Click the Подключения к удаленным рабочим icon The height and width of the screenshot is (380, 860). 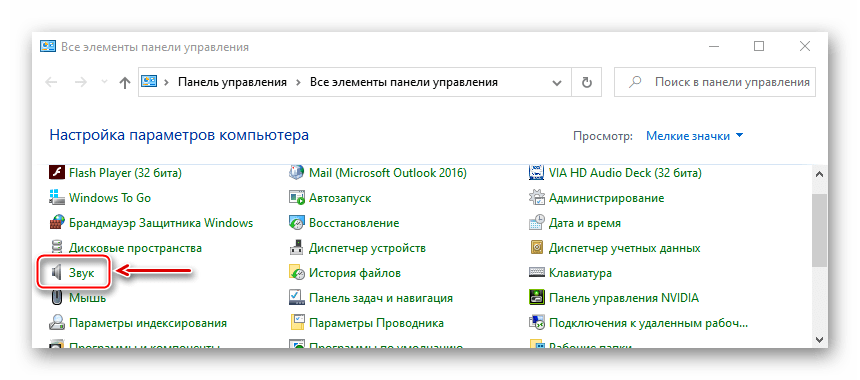536,323
